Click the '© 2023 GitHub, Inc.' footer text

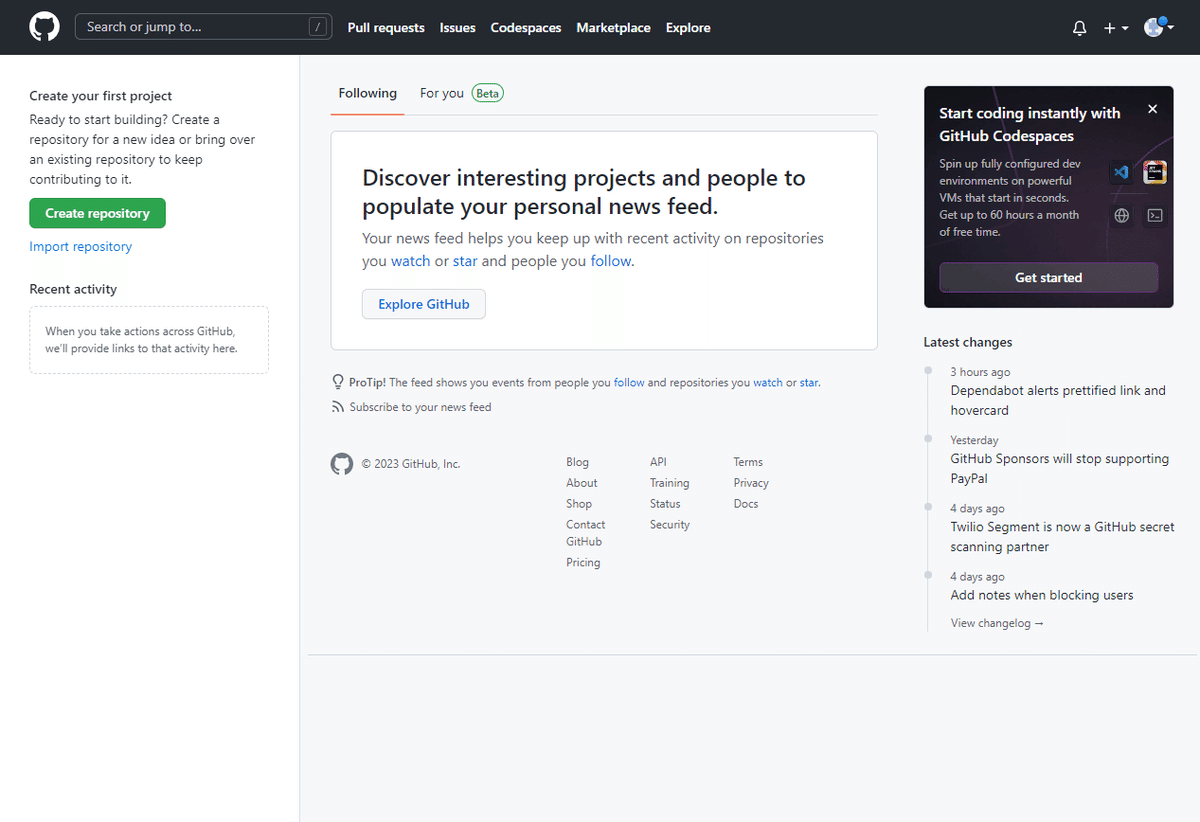(x=411, y=464)
